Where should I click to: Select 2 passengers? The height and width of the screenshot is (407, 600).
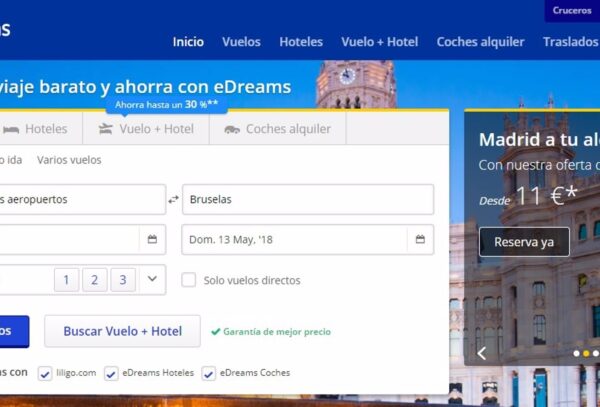pos(94,280)
